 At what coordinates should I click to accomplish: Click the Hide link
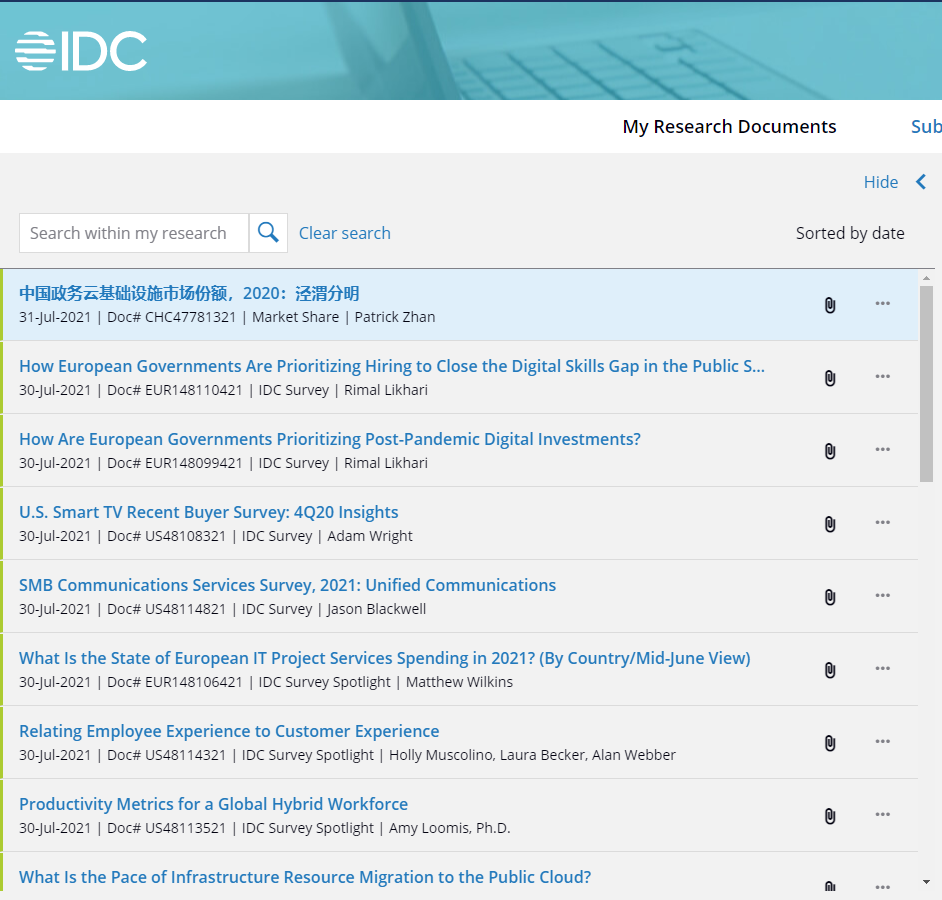pos(881,182)
